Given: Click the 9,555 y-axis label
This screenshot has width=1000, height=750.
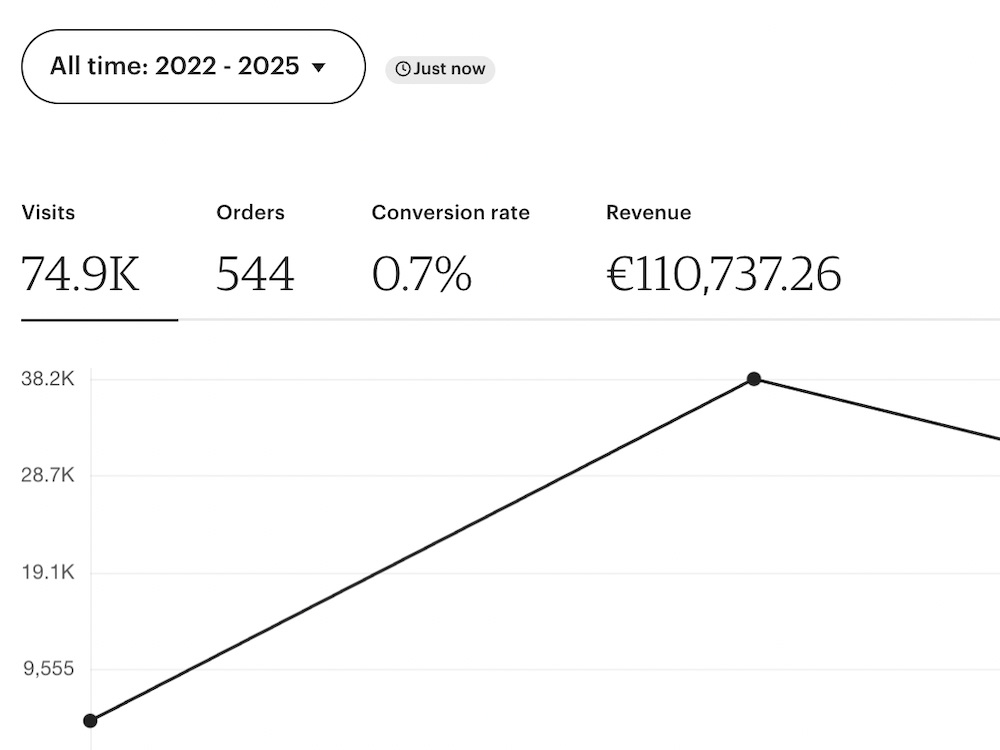Looking at the screenshot, I should (49, 668).
